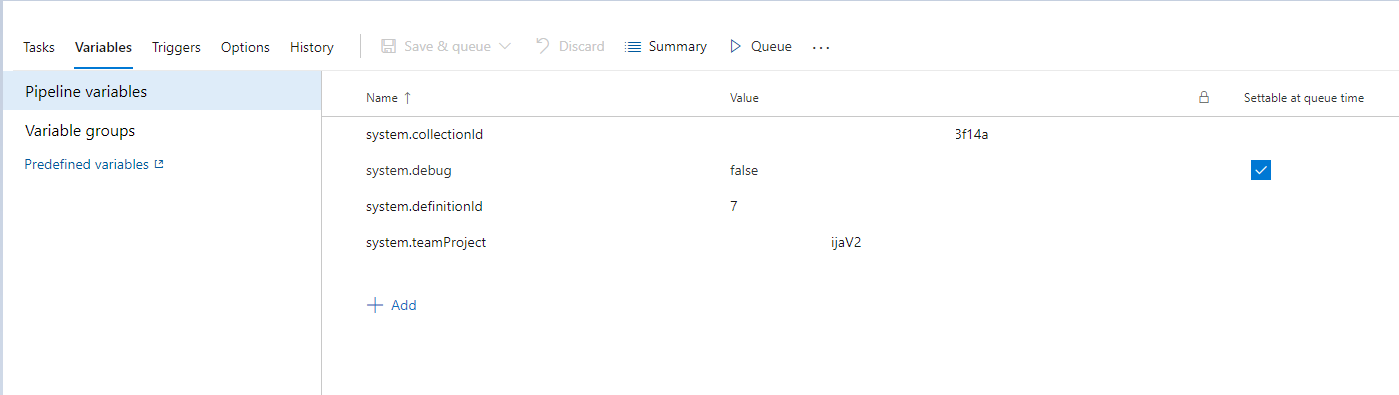
Task: Click the plus icon next to Add
Action: (375, 305)
